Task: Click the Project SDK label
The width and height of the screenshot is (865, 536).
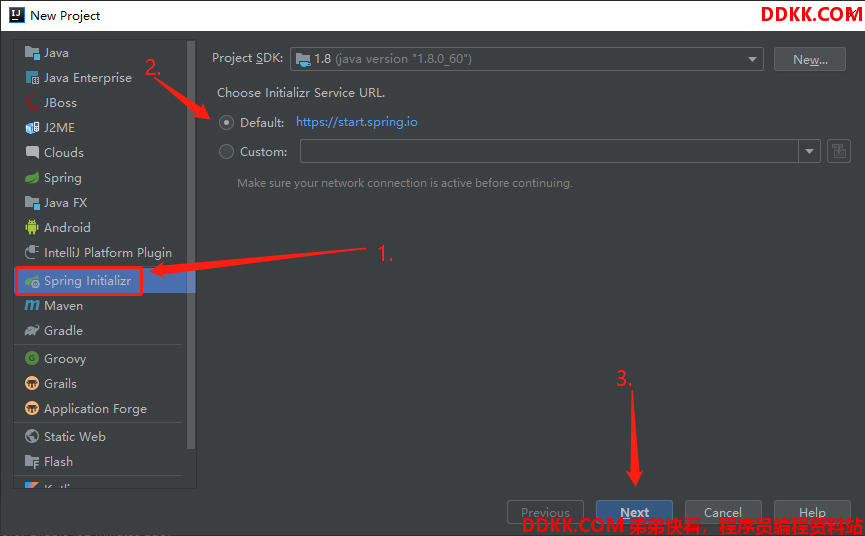Action: 248,58
